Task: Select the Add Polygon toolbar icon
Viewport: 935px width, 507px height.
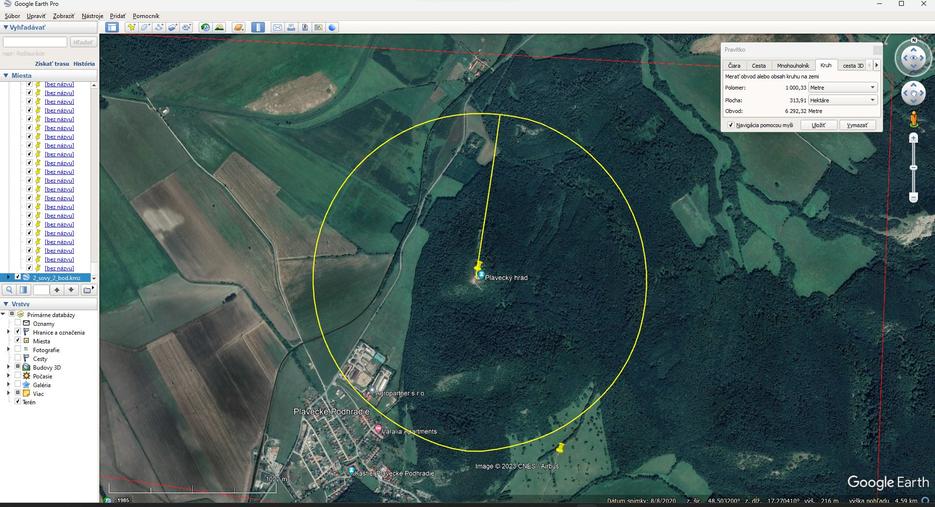Action: [x=145, y=27]
